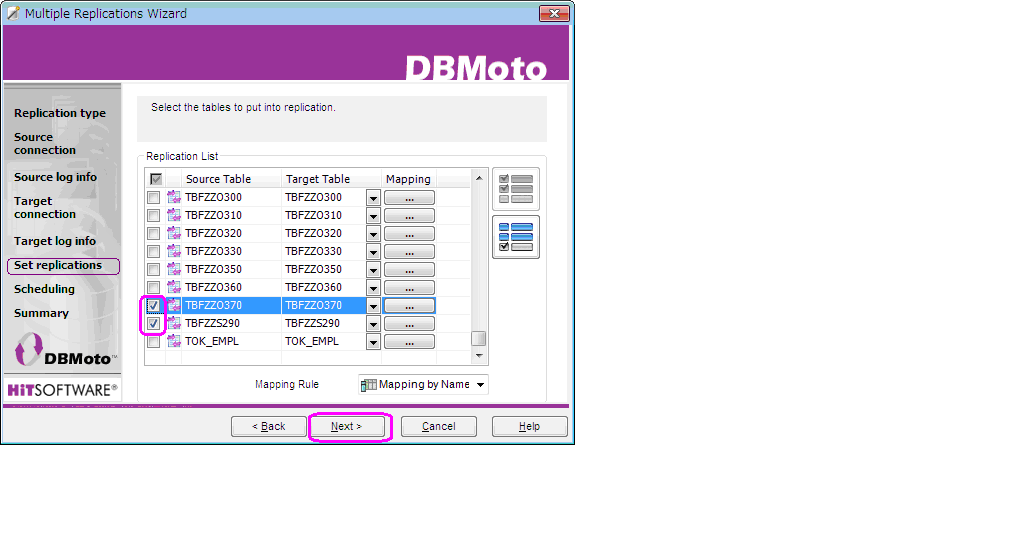Open mapping editor for TBFZZO300
The height and width of the screenshot is (559, 1017).
pyautogui.click(x=409, y=198)
